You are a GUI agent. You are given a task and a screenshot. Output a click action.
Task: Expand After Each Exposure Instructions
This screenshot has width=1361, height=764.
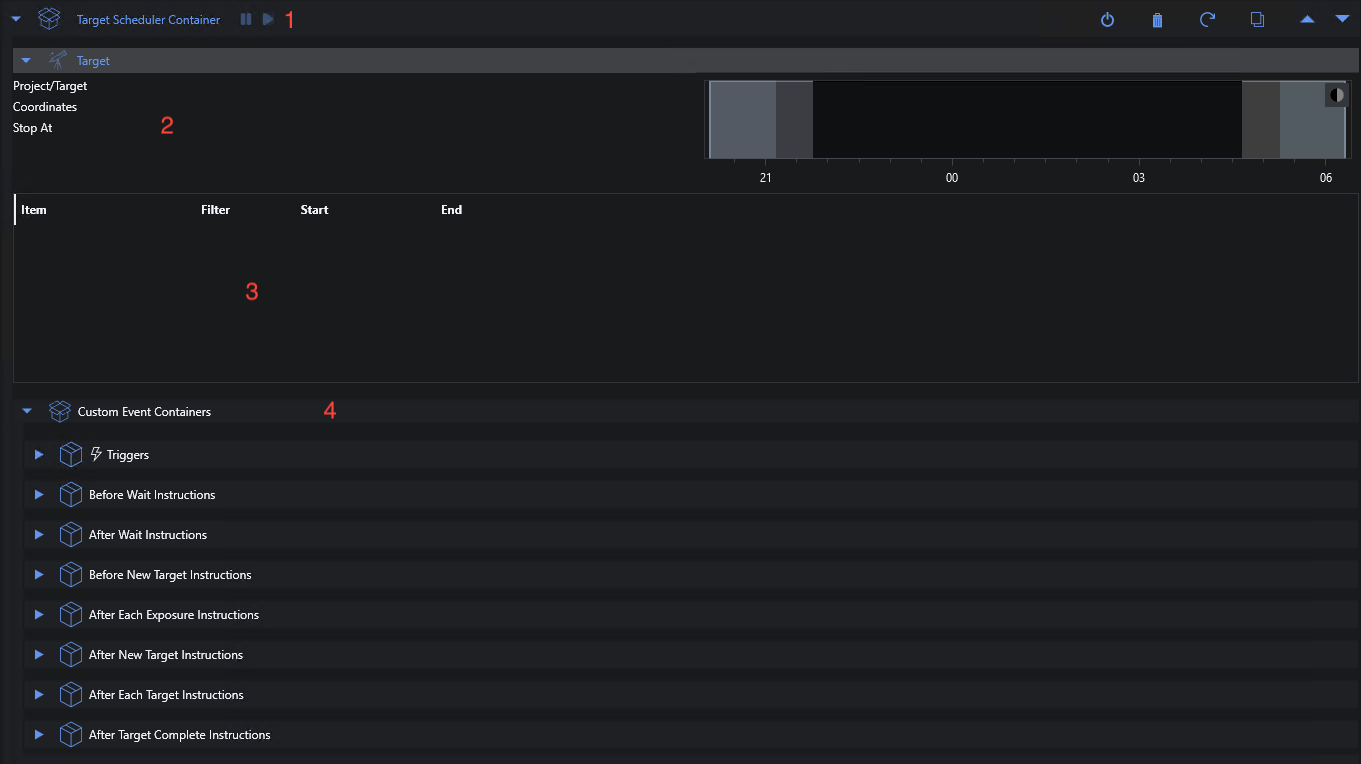click(39, 614)
